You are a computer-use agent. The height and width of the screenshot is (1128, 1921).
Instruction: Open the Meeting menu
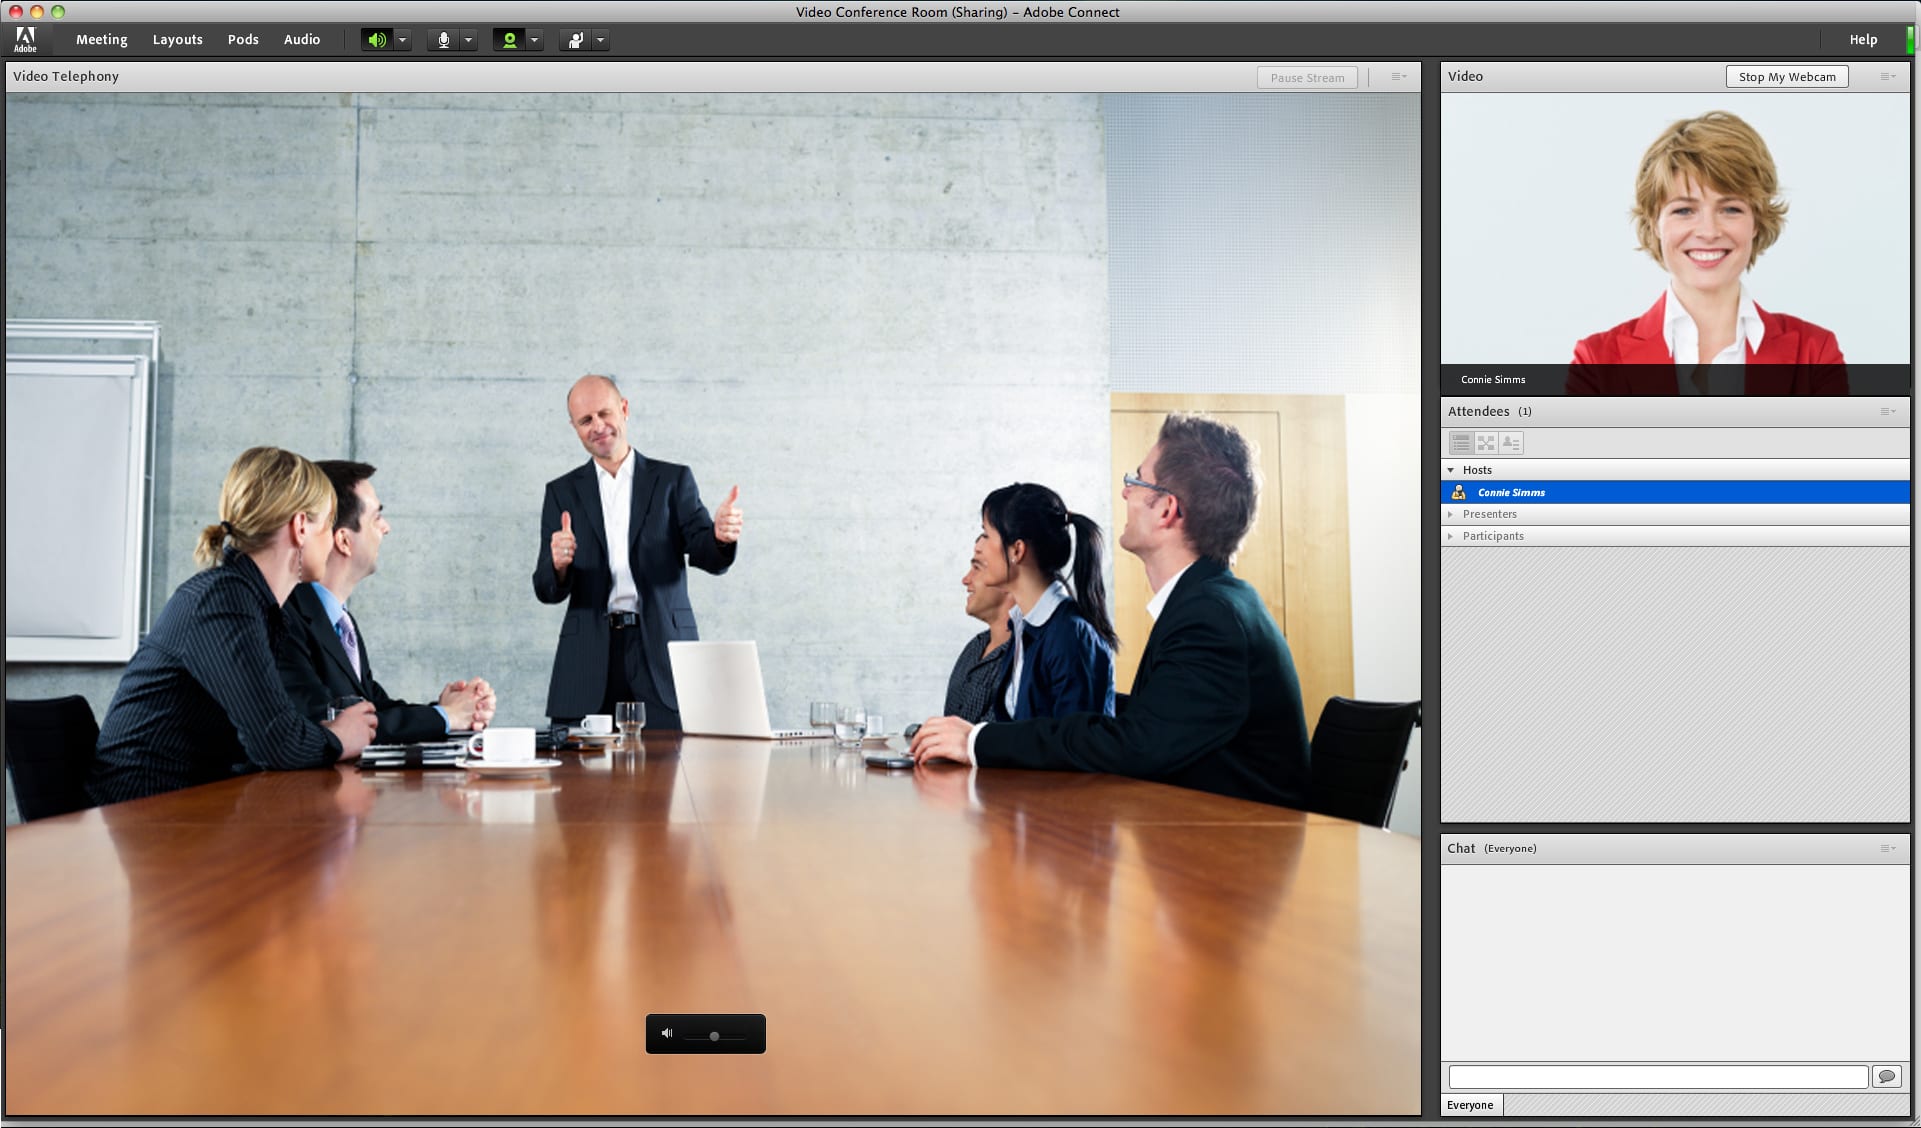101,40
